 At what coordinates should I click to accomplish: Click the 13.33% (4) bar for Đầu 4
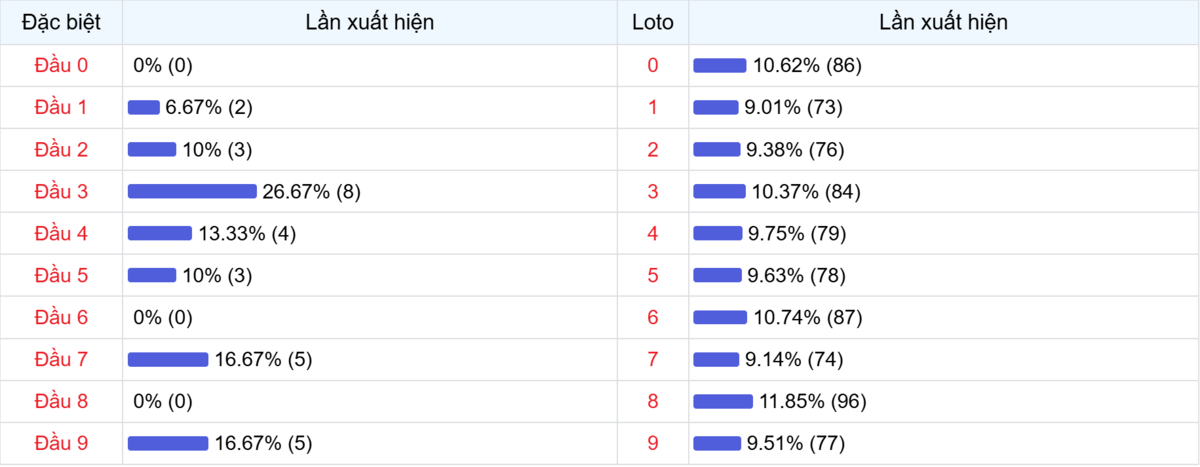pyautogui.click(x=160, y=233)
